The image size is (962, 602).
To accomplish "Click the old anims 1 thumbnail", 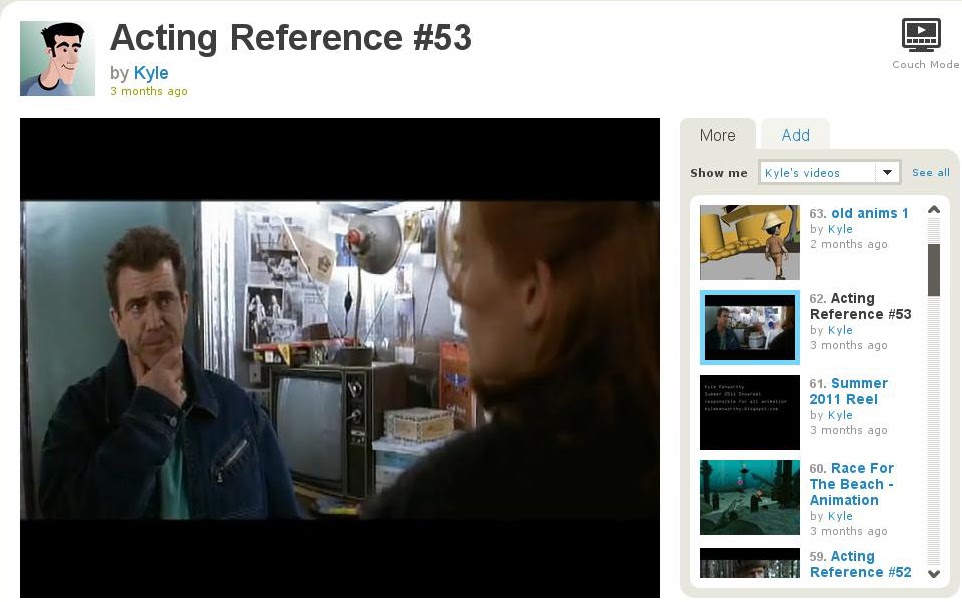I will coord(750,242).
